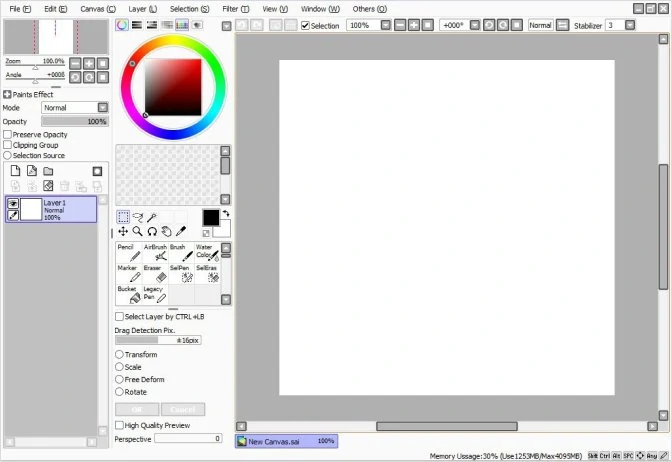The image size is (672, 462).
Task: Choose the AirBrush tool
Action: [x=155, y=253]
